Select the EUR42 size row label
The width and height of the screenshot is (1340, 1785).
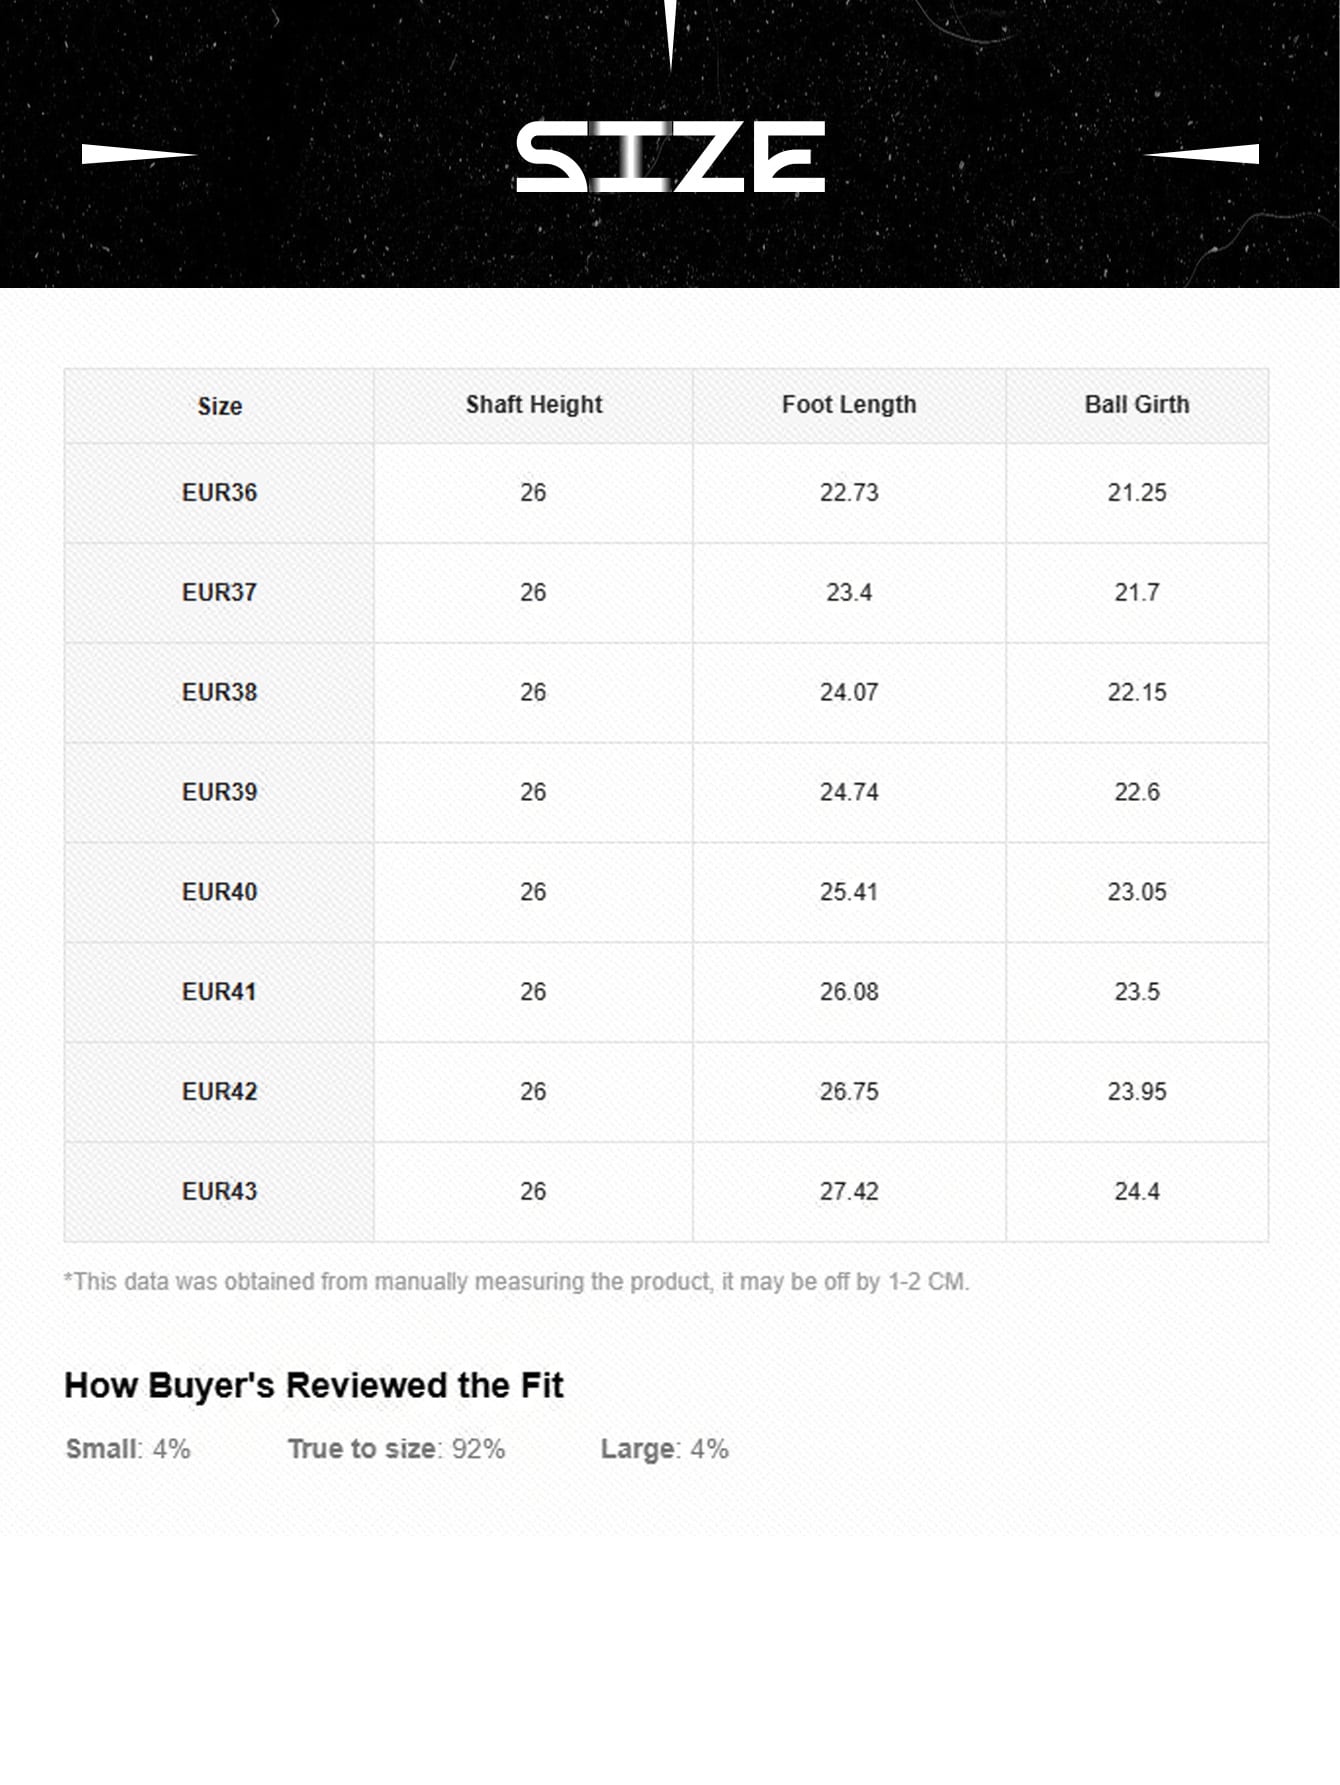click(220, 1092)
